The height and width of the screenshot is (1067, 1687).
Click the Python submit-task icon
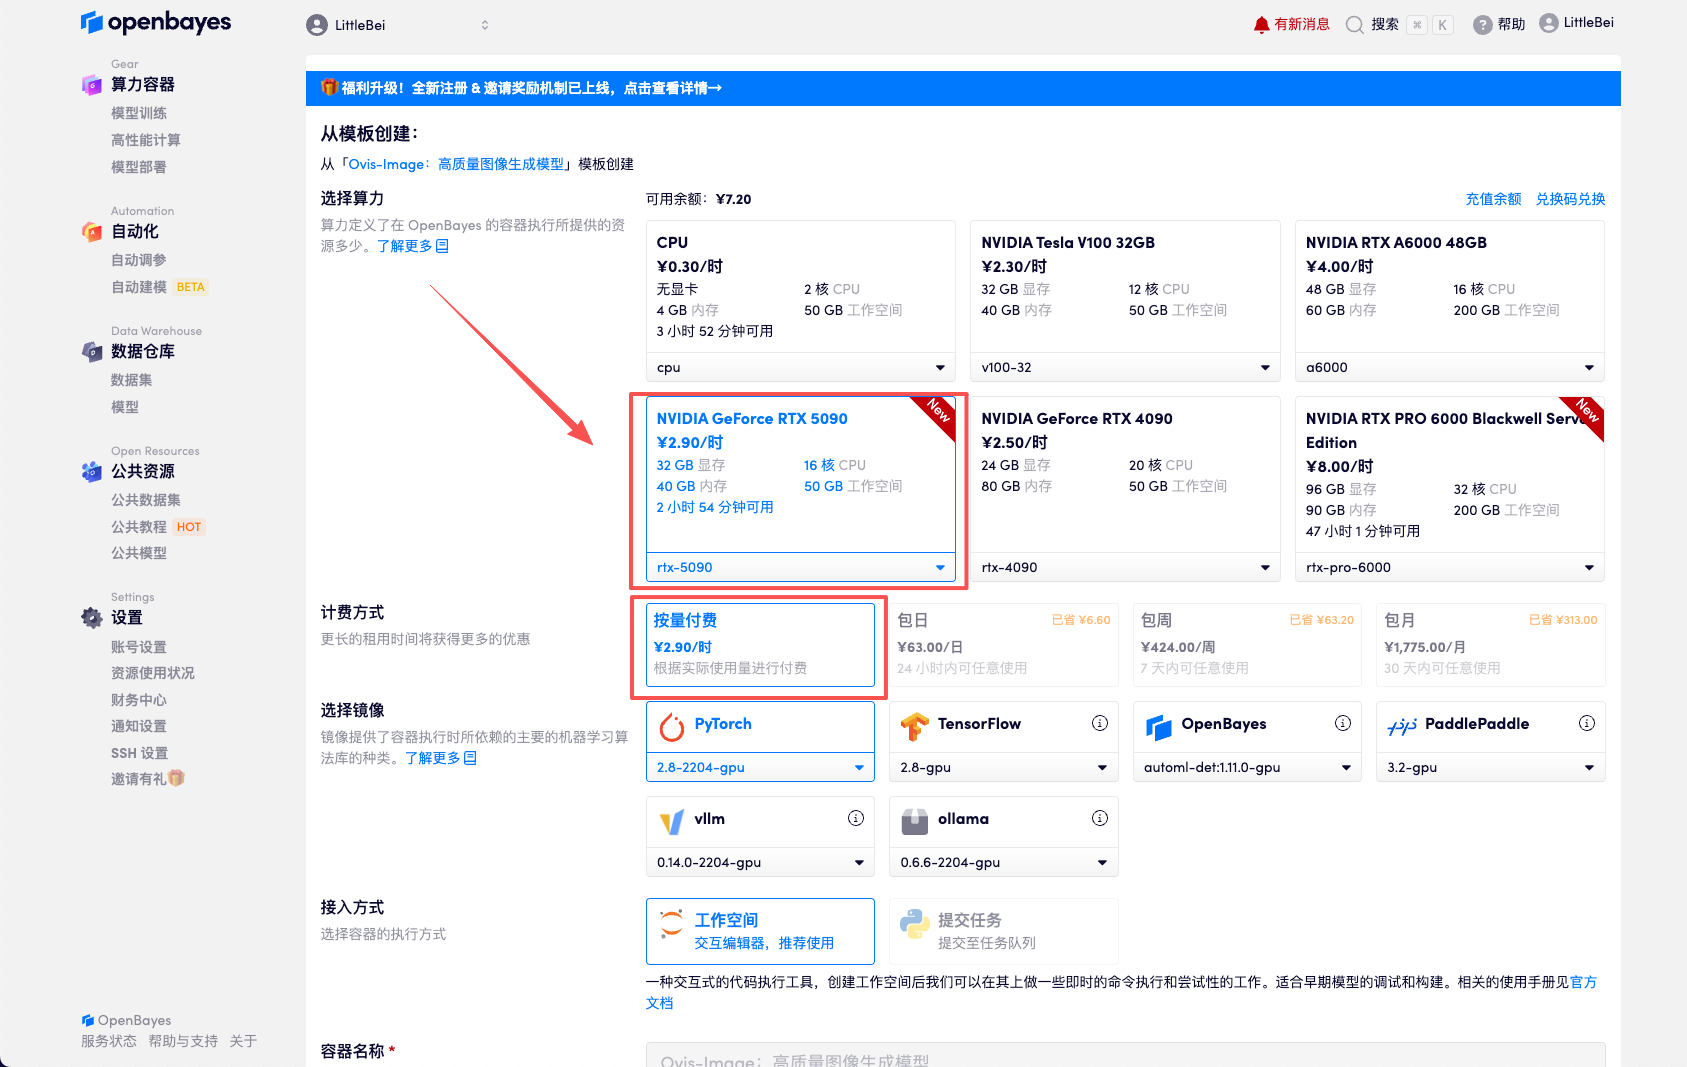915,923
